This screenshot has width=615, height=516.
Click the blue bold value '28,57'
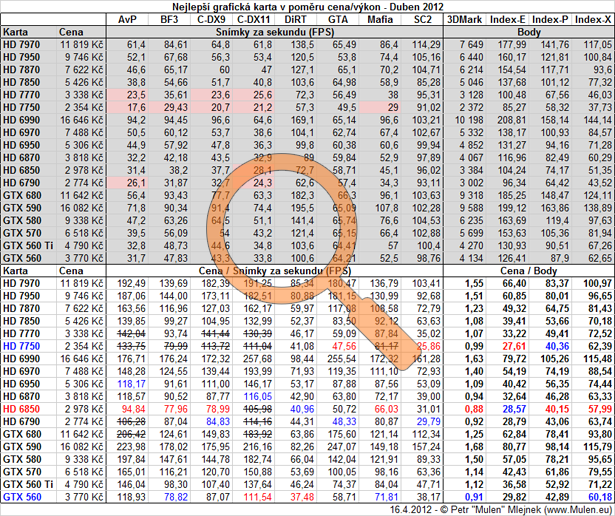tap(514, 409)
